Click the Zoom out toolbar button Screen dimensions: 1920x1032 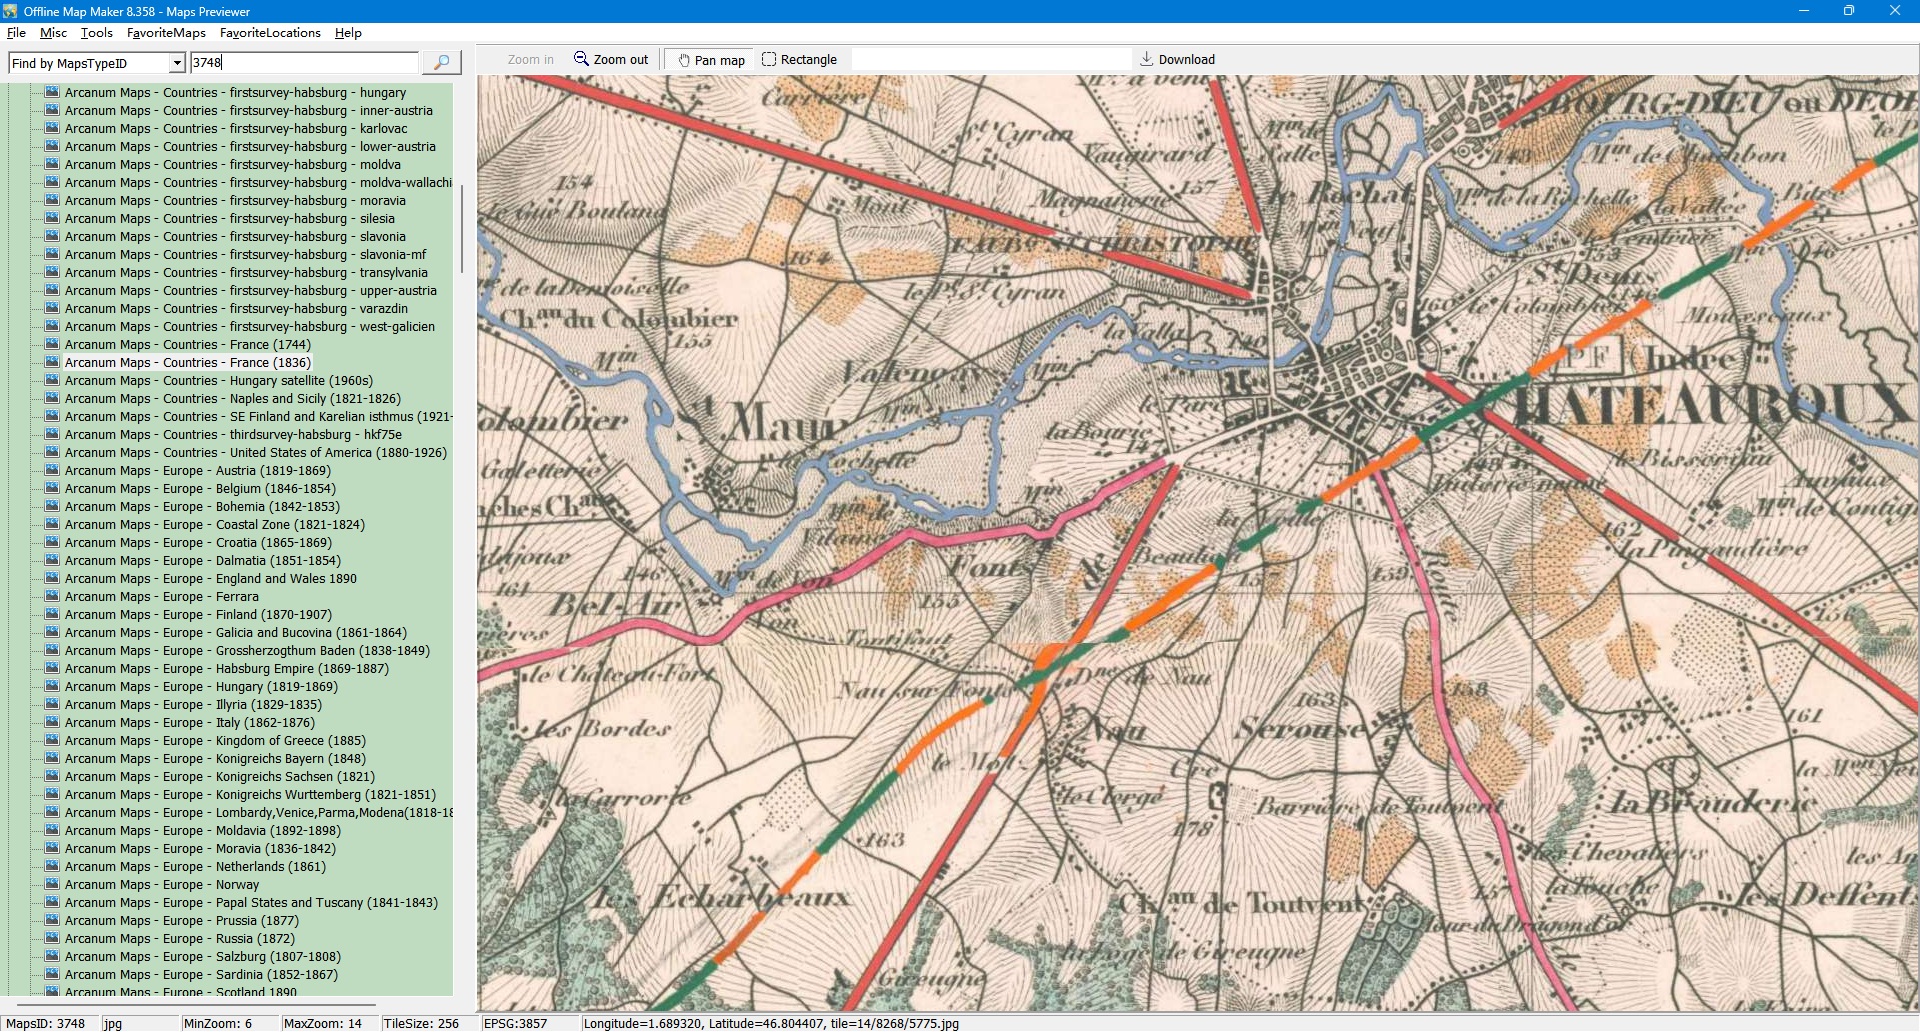pos(611,60)
